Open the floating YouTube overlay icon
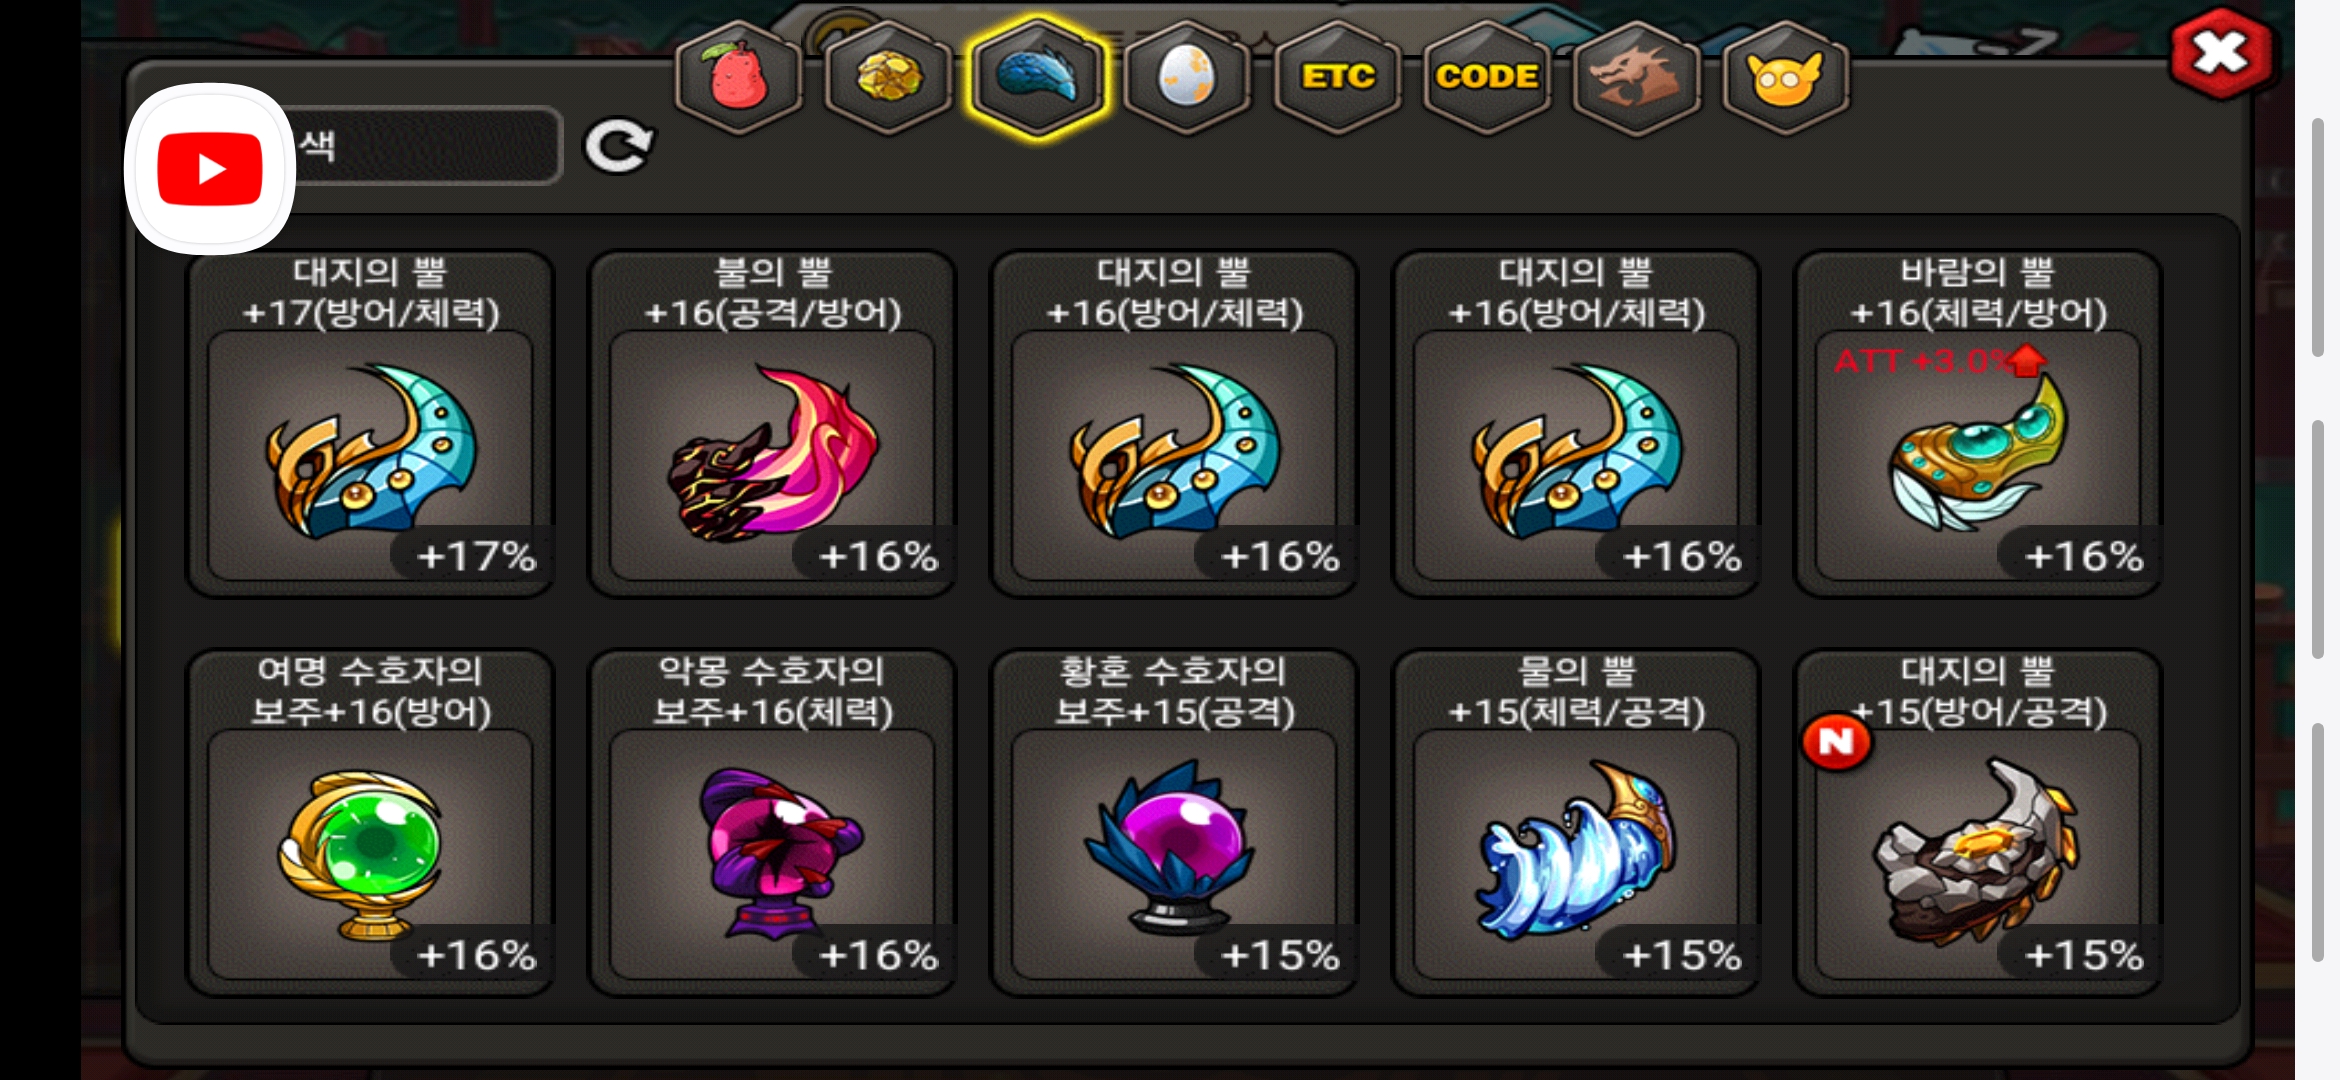Screen dimensions: 2340x1080 click(x=210, y=168)
